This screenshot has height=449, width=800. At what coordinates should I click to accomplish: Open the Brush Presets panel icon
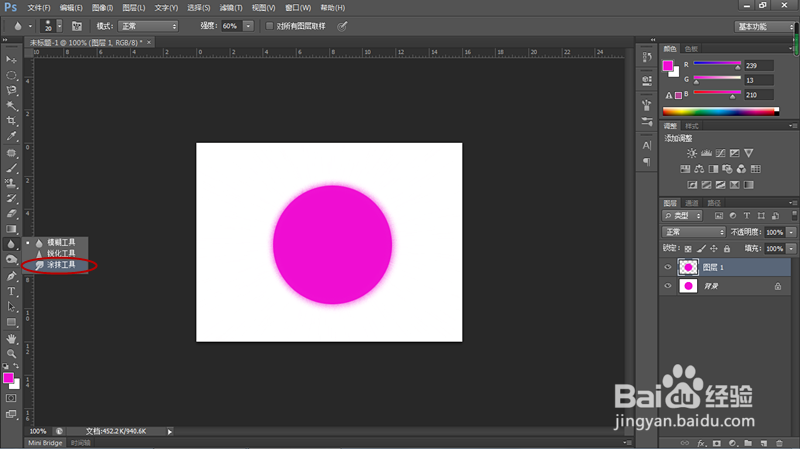647,121
